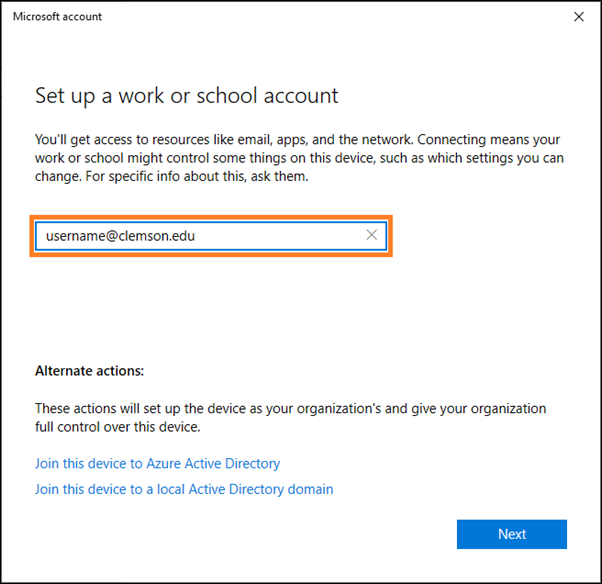The height and width of the screenshot is (584, 602).
Task: Click the username@clemson.edu email field
Action: 211,236
